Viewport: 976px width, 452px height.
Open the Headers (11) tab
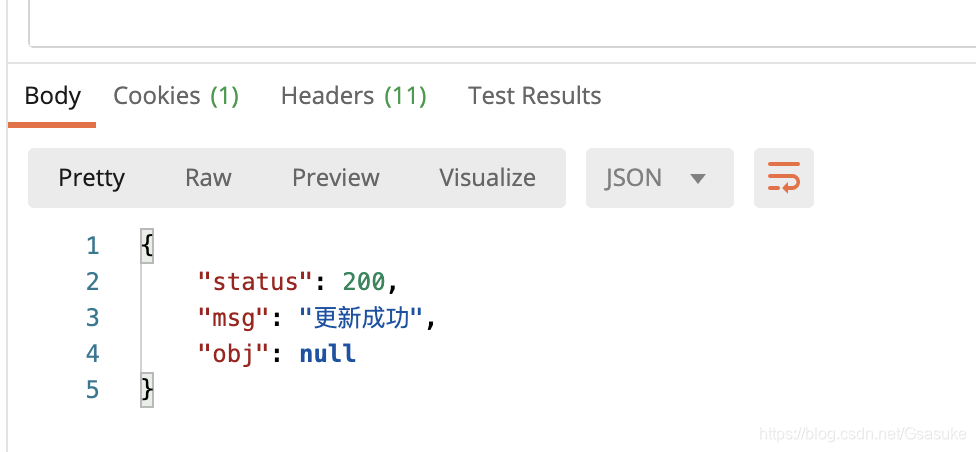pyautogui.click(x=354, y=96)
